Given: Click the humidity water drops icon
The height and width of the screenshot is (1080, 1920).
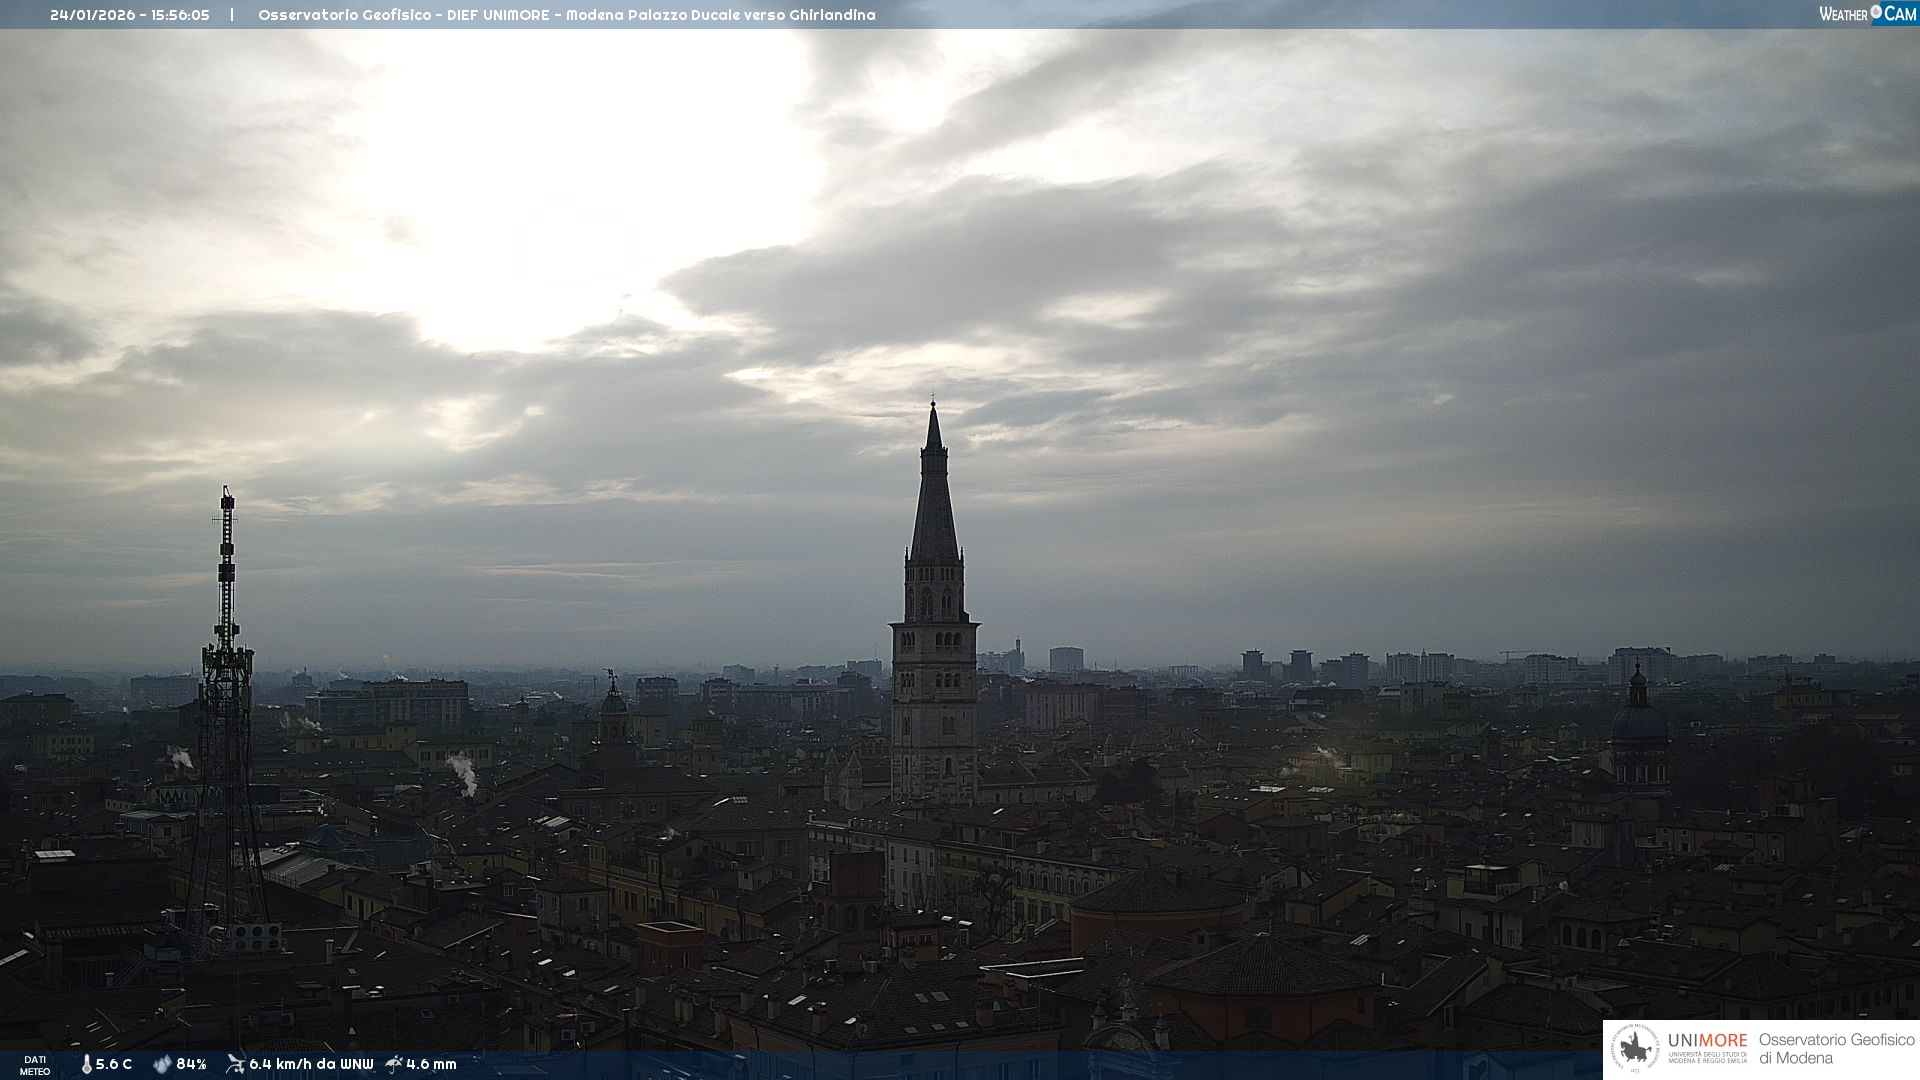Looking at the screenshot, I should tap(162, 1064).
